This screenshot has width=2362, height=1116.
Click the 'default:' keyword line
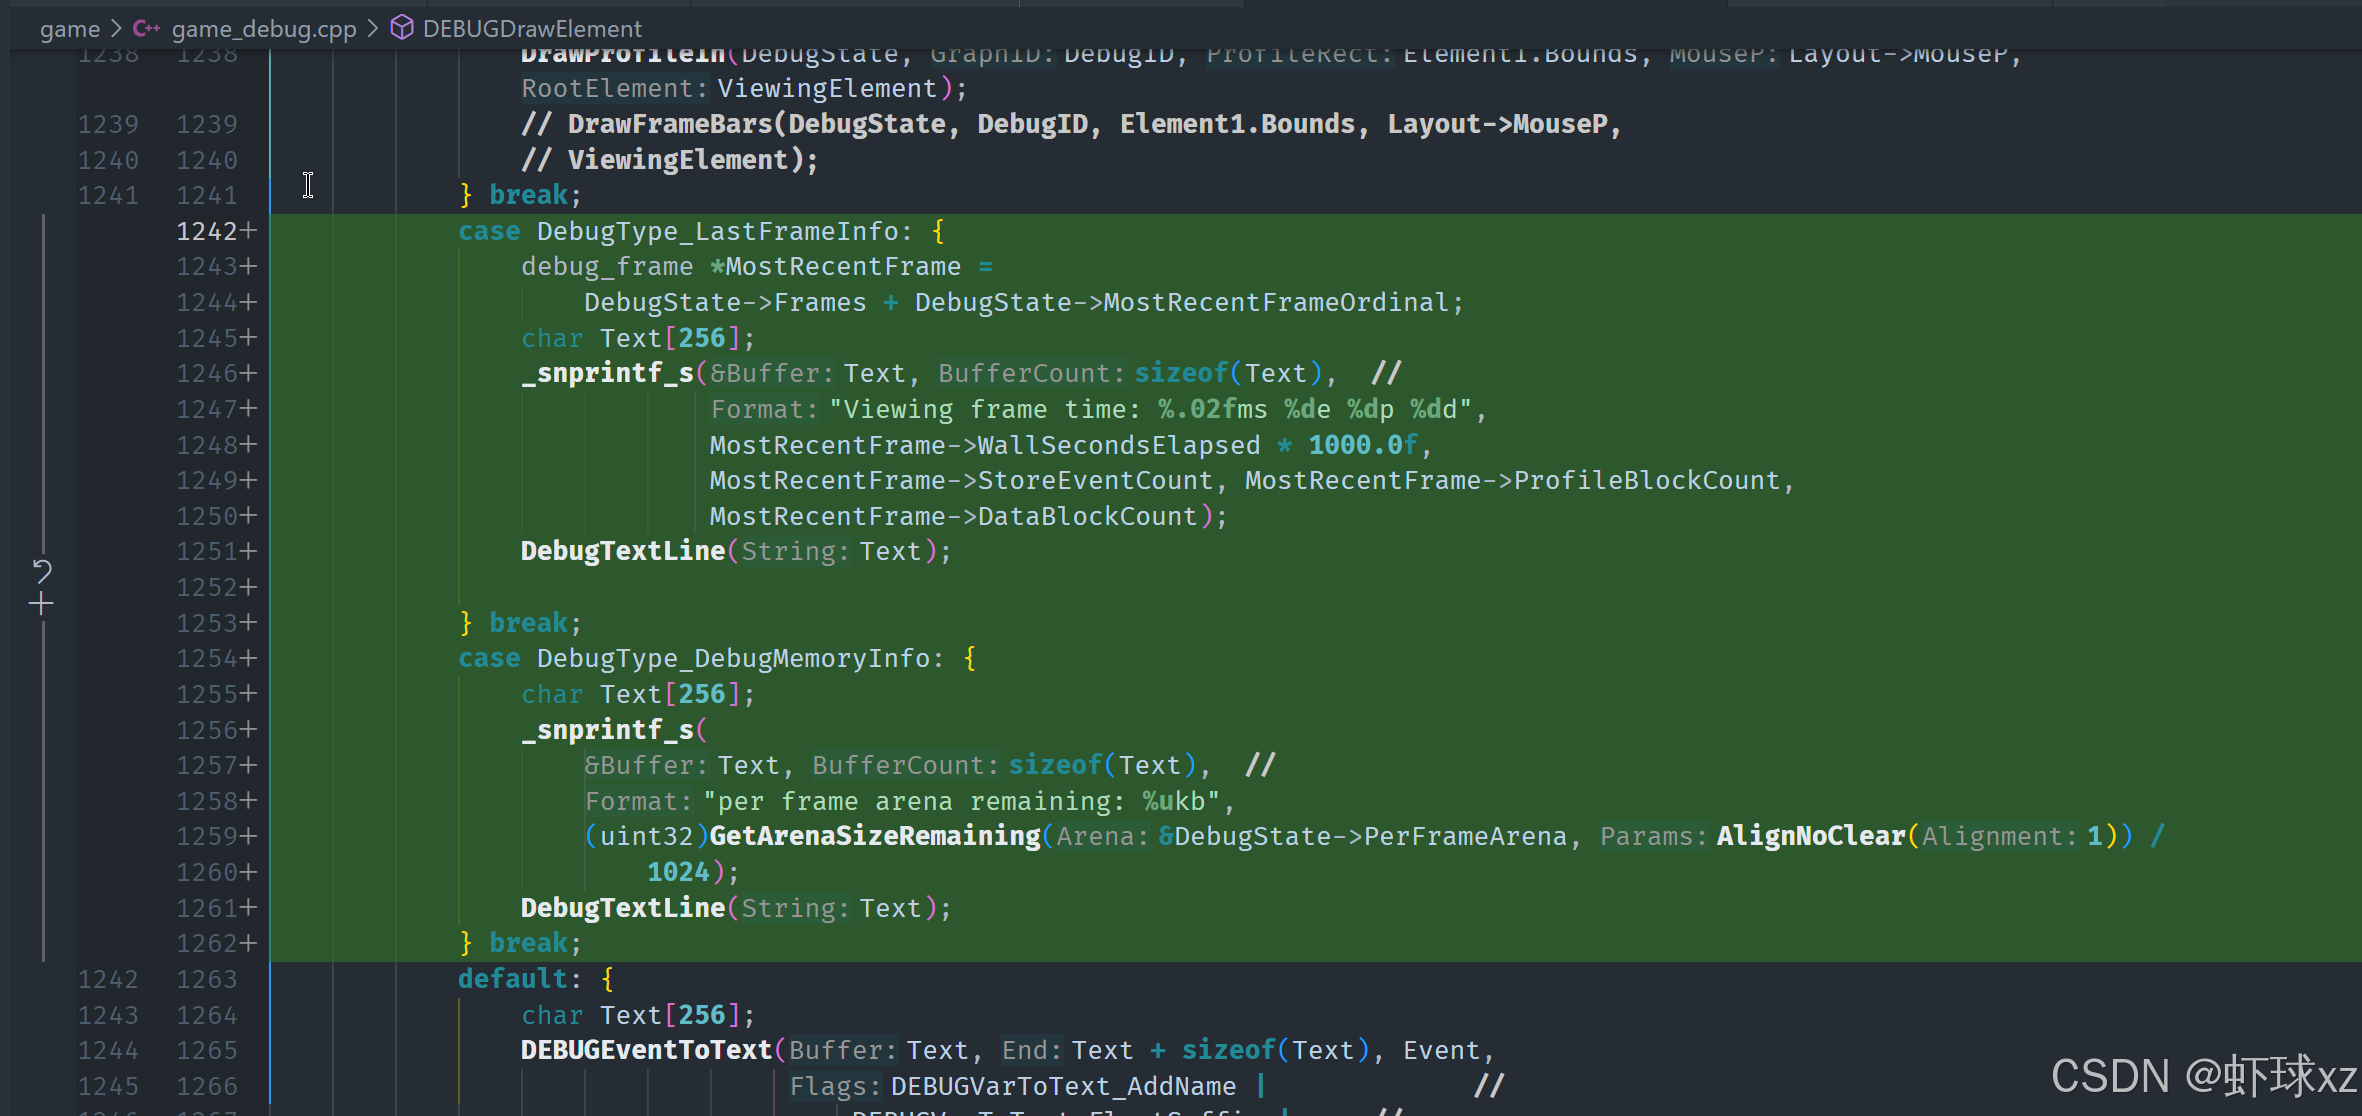click(512, 979)
